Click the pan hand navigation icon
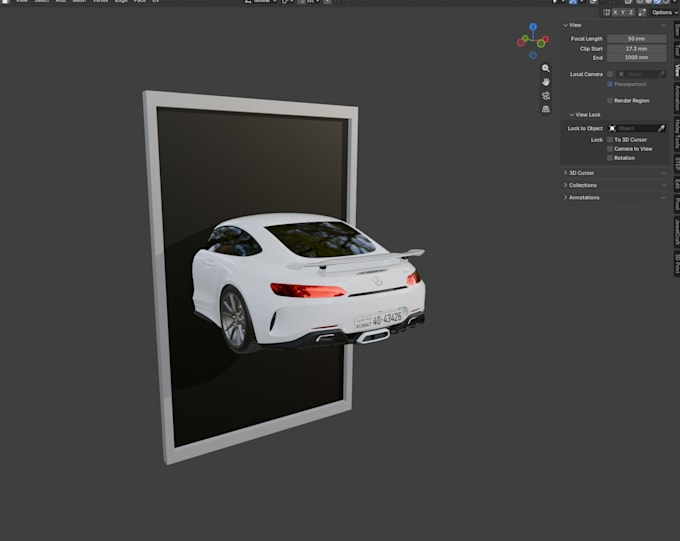The image size is (680, 541). pos(546,82)
